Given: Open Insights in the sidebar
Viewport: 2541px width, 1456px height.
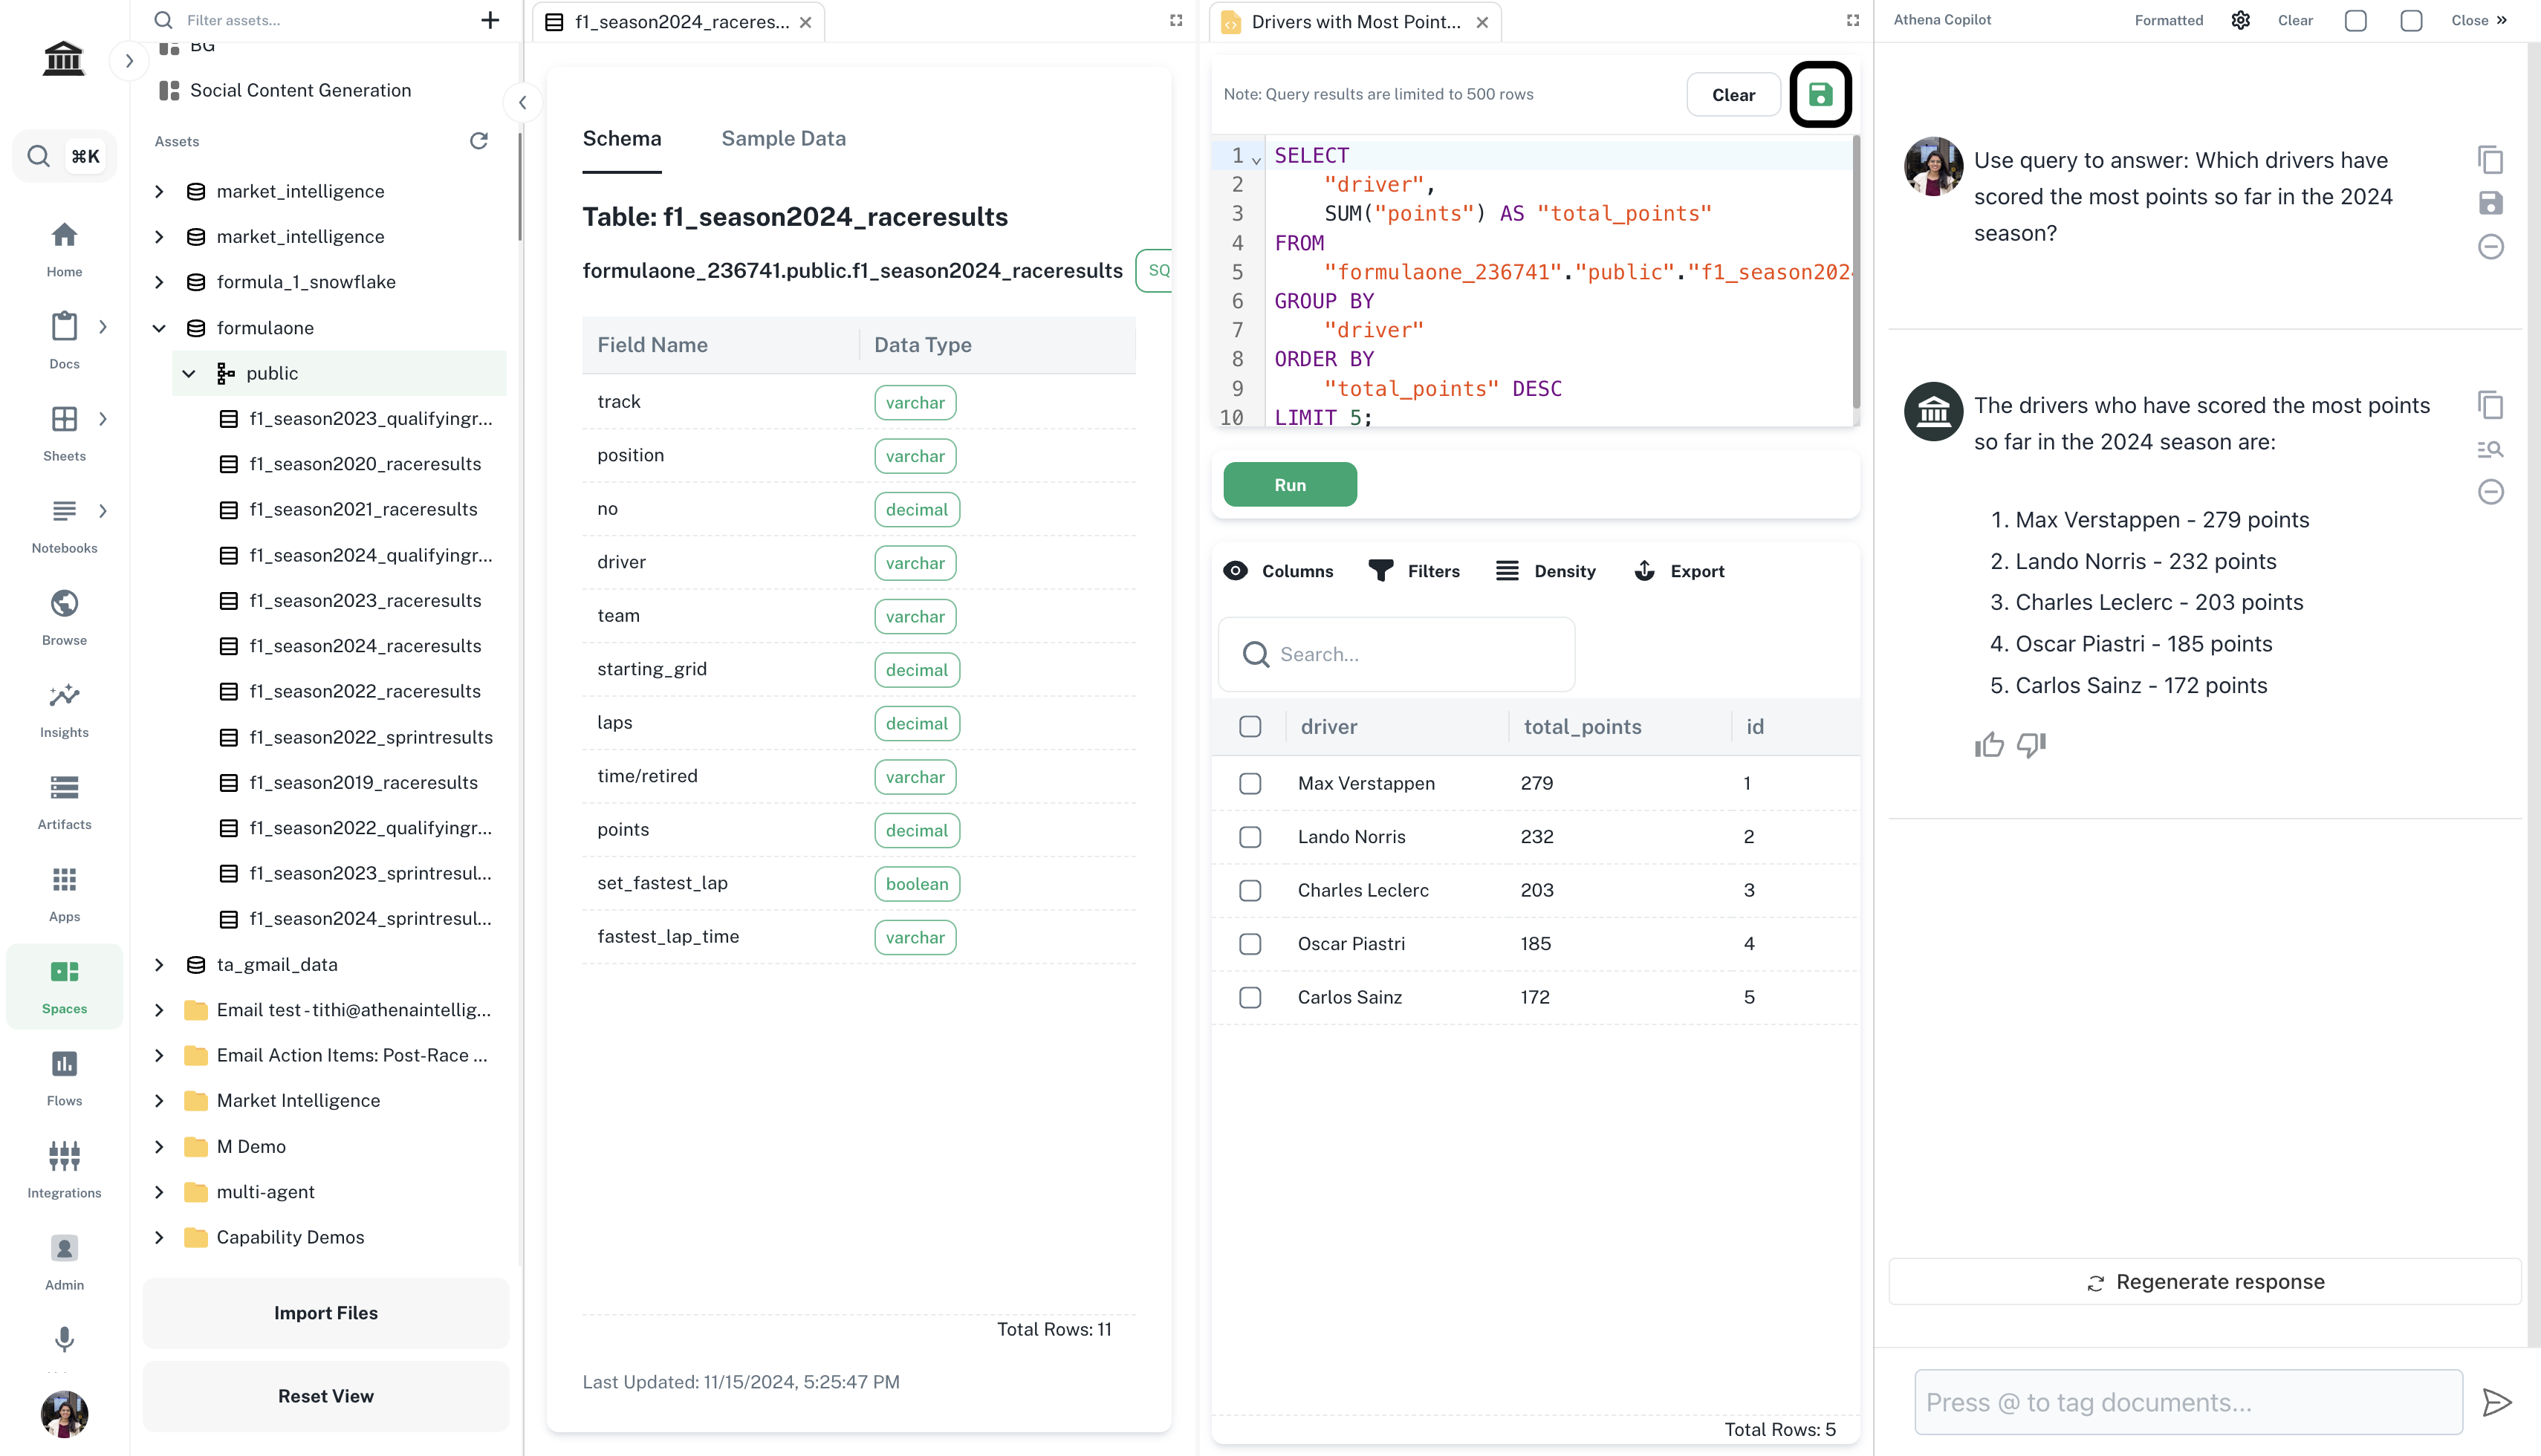Looking at the screenshot, I should (64, 709).
